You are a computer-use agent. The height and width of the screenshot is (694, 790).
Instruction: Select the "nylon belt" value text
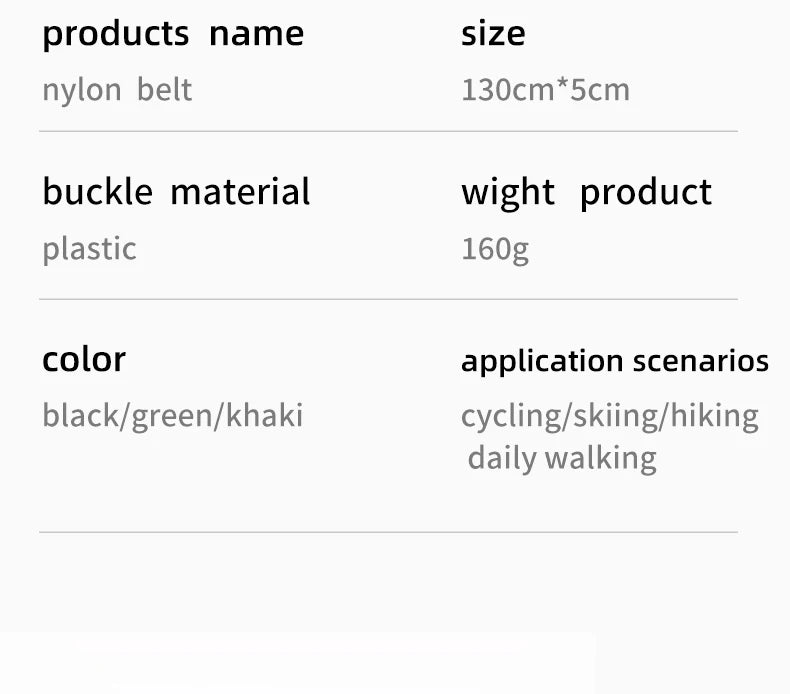(x=116, y=90)
